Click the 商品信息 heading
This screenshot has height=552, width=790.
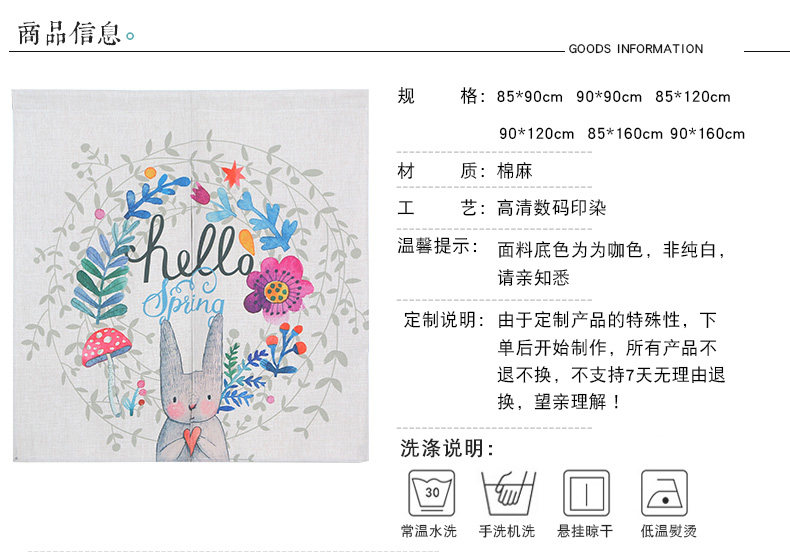pos(70,34)
